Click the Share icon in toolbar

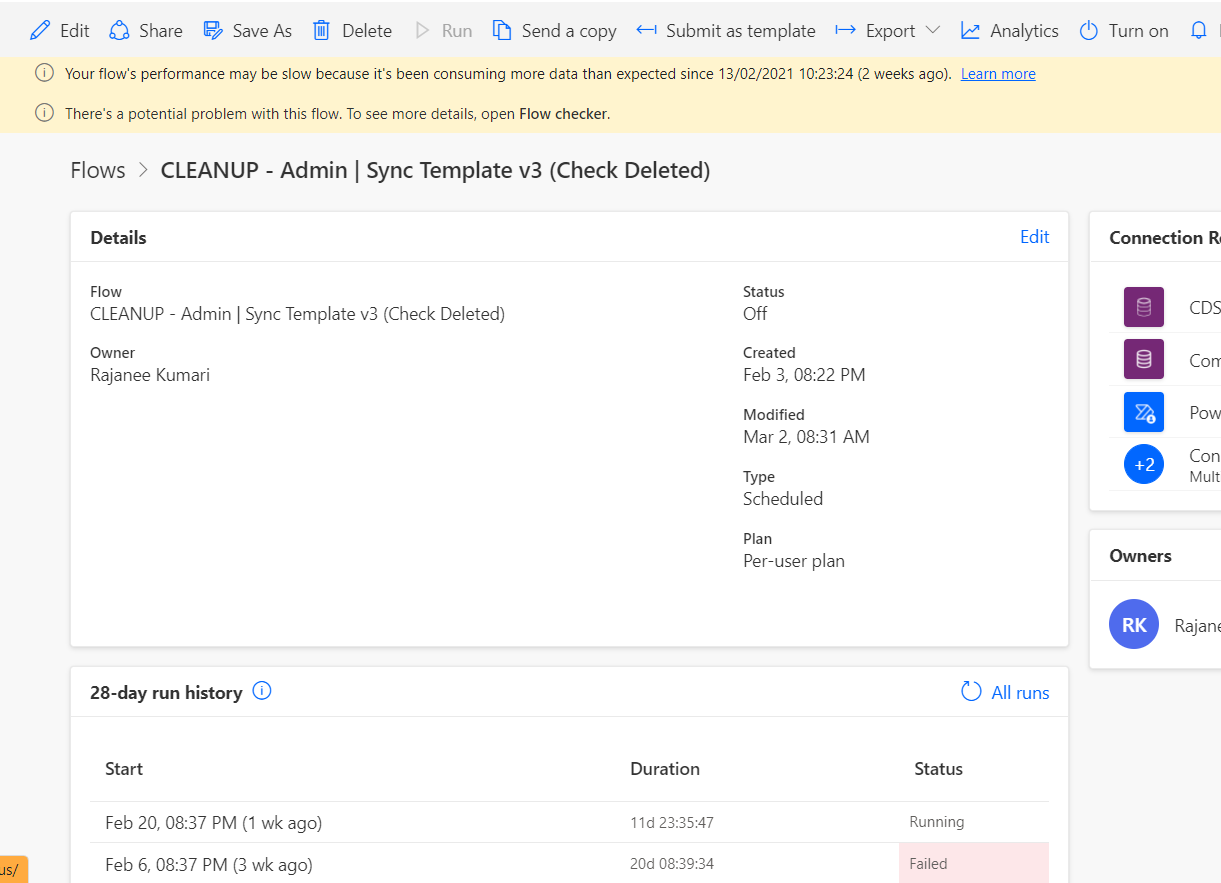point(120,31)
